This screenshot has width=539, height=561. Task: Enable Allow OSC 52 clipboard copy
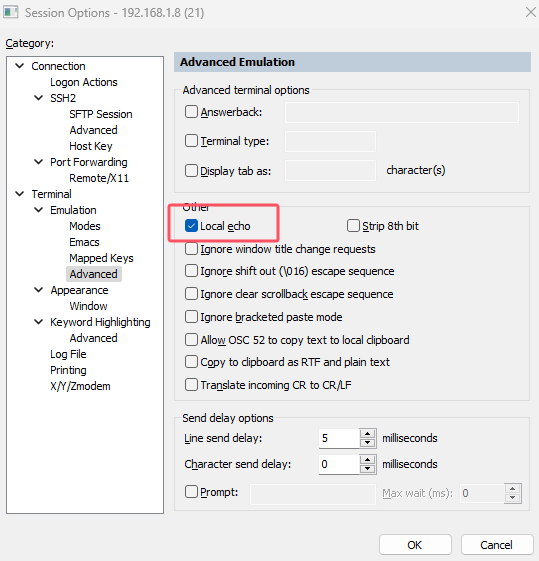[x=191, y=340]
